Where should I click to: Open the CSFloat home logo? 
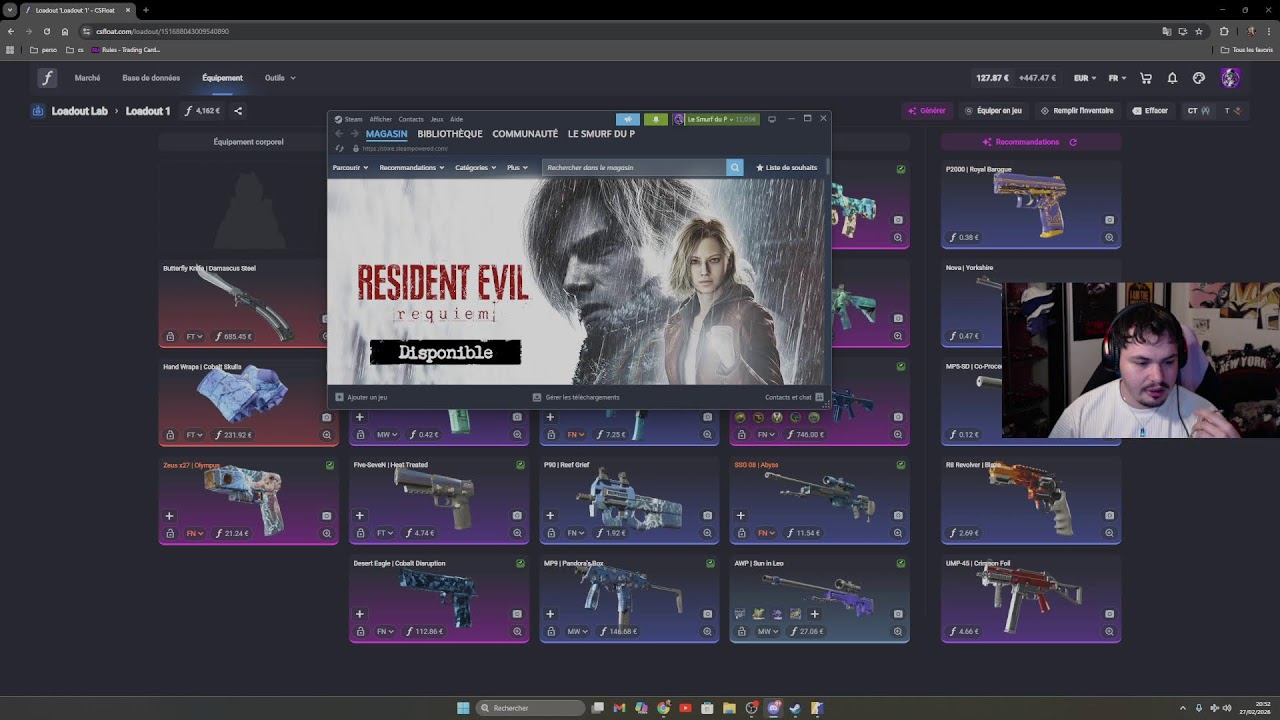coord(47,78)
